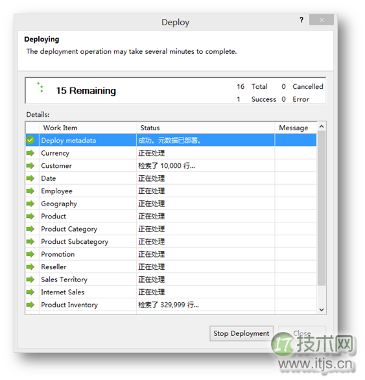Select the Date work item
Viewport: 365px width, 380px height.
[x=171, y=178]
